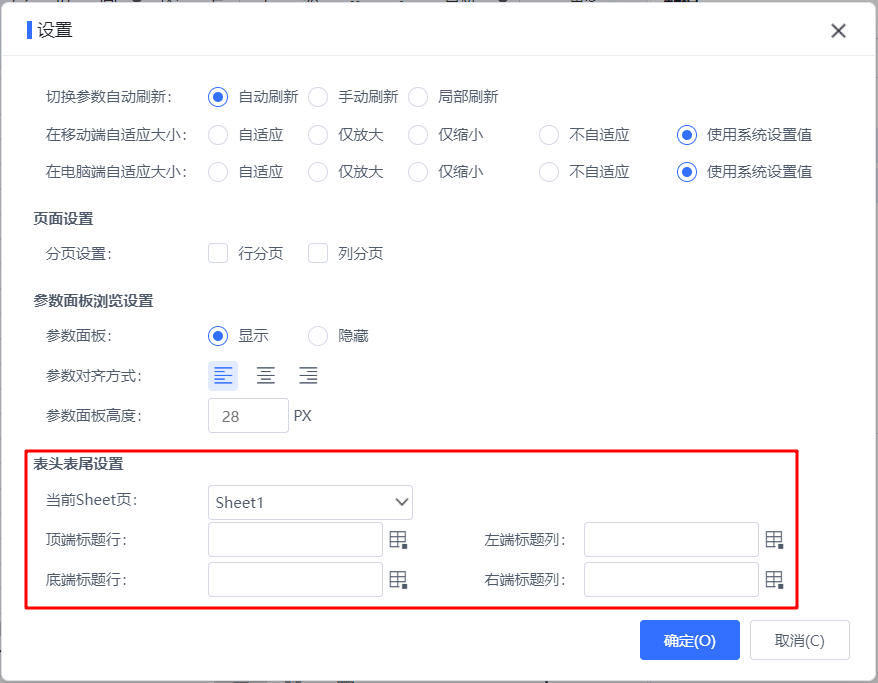Image resolution: width=878 pixels, height=683 pixels.
Task: Close the 设置 dialog with X
Action: click(x=838, y=31)
